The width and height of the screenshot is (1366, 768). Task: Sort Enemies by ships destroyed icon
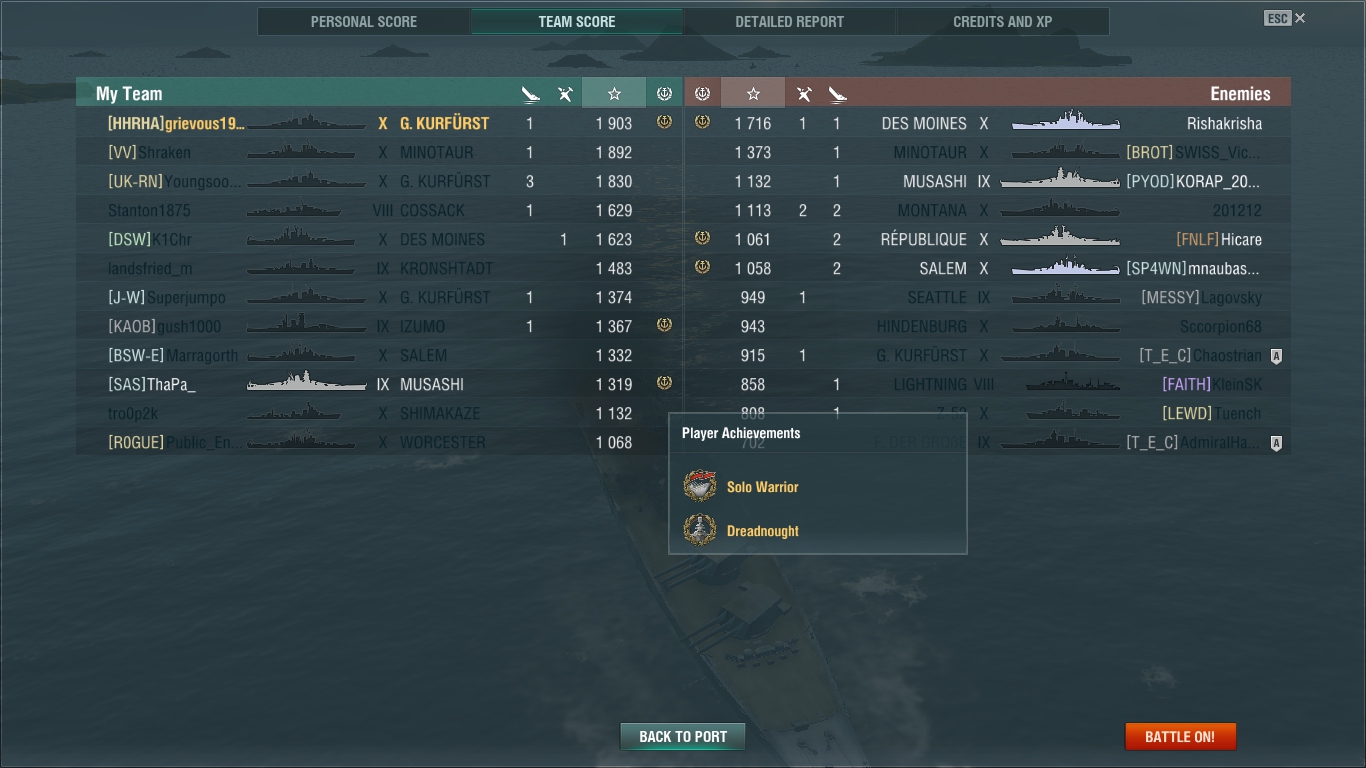(x=838, y=94)
